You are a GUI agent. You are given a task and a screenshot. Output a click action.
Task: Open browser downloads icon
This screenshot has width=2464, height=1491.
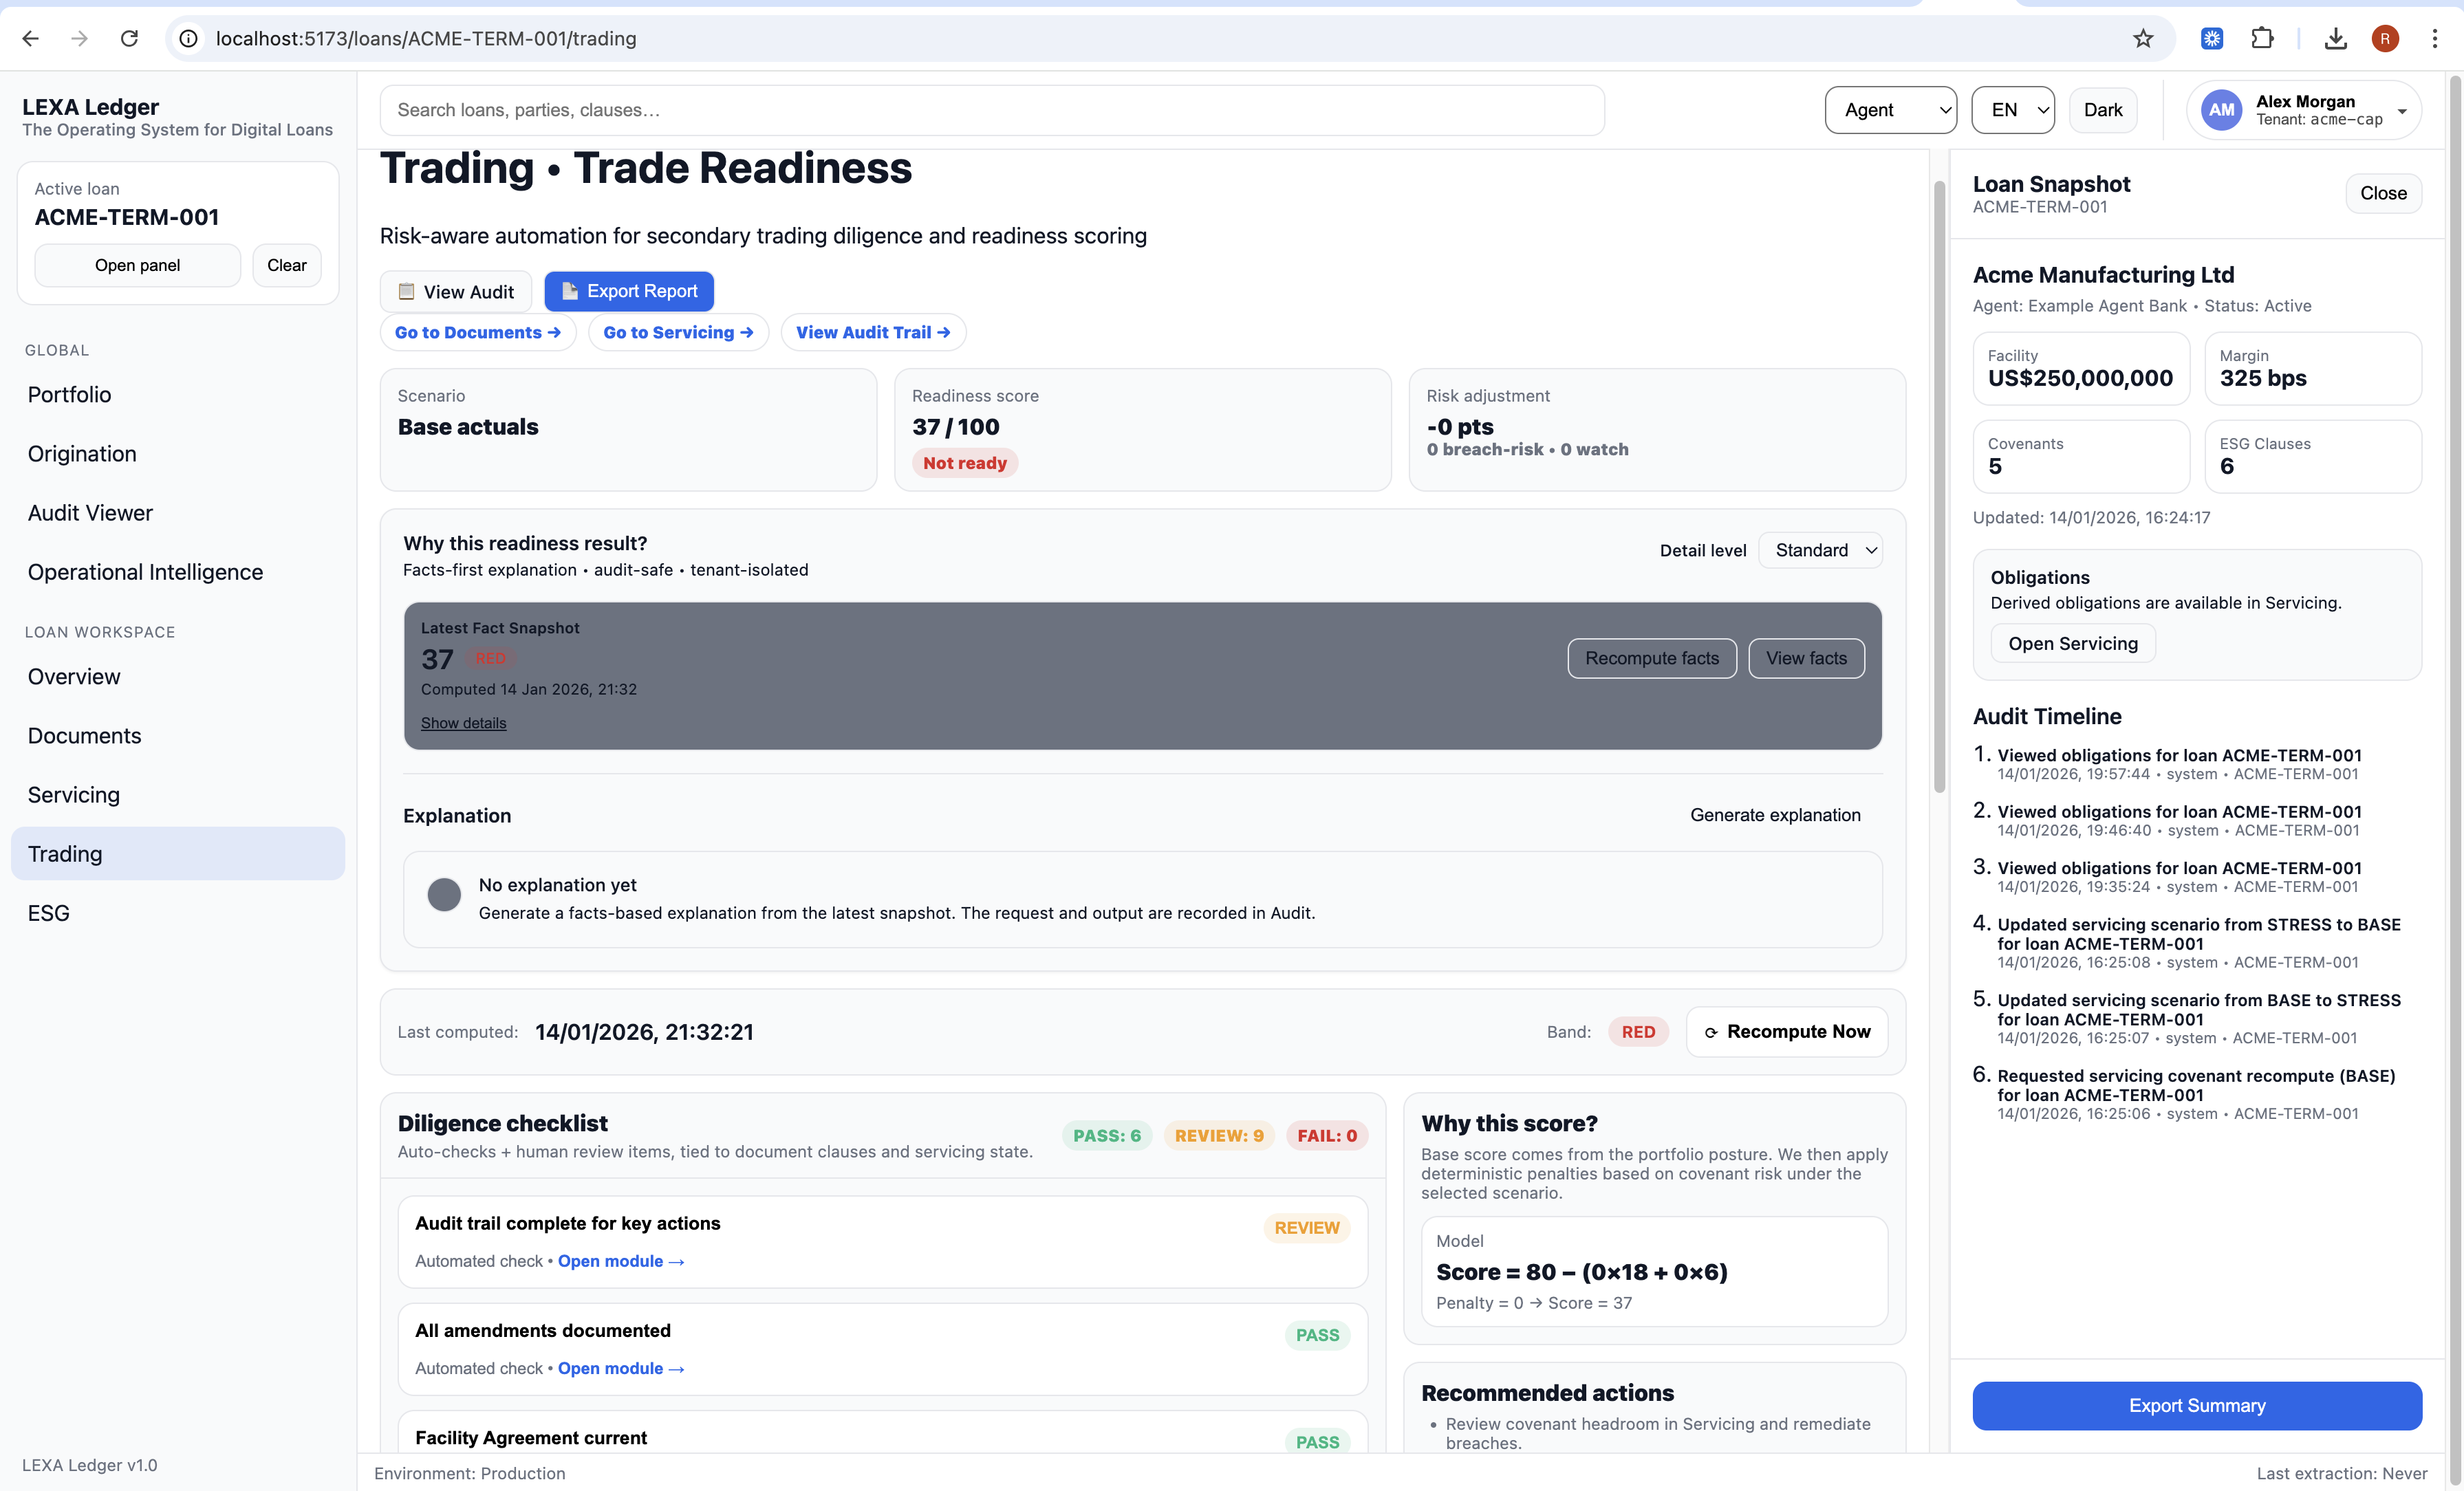[2335, 38]
